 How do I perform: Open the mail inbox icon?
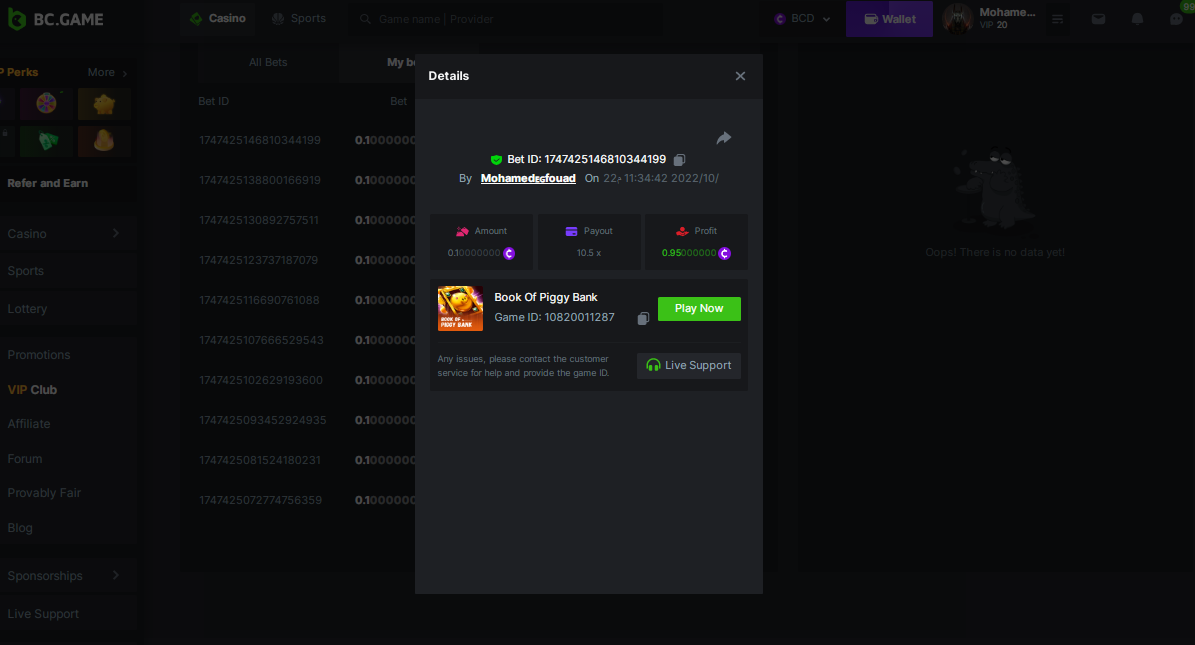(x=1098, y=19)
